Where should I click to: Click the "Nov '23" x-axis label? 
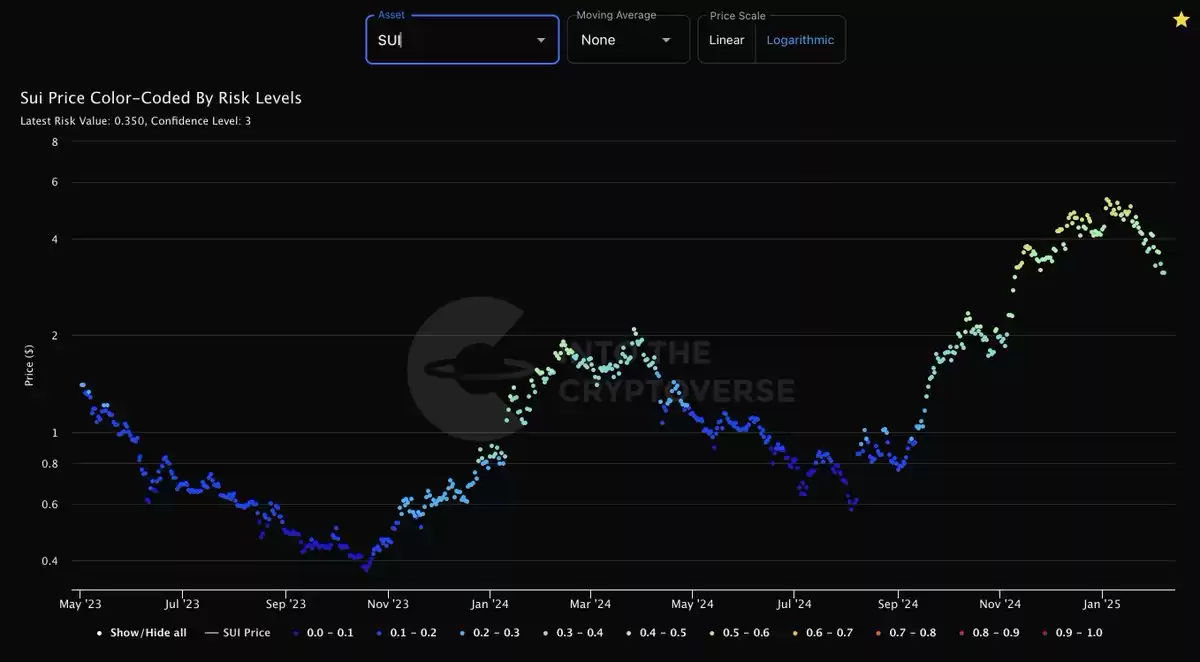(388, 604)
